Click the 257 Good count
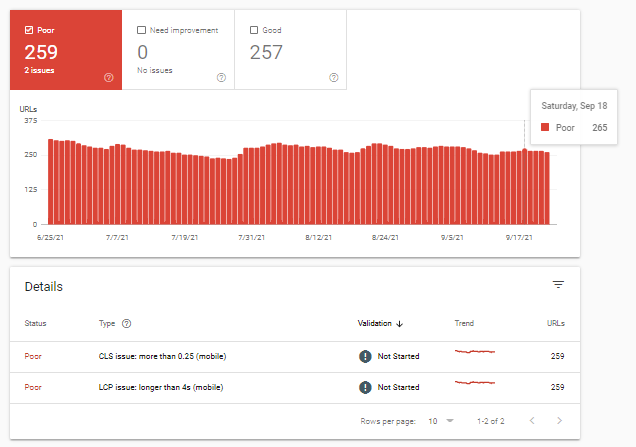636x447 pixels. click(x=266, y=52)
